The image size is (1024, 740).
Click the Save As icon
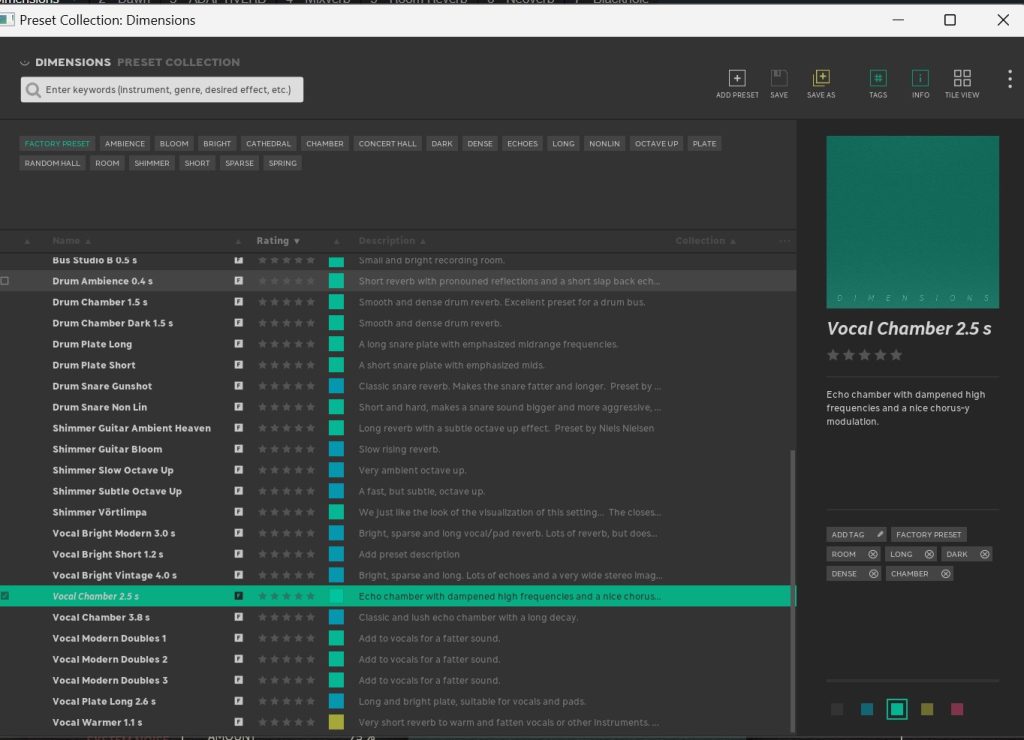pos(821,79)
